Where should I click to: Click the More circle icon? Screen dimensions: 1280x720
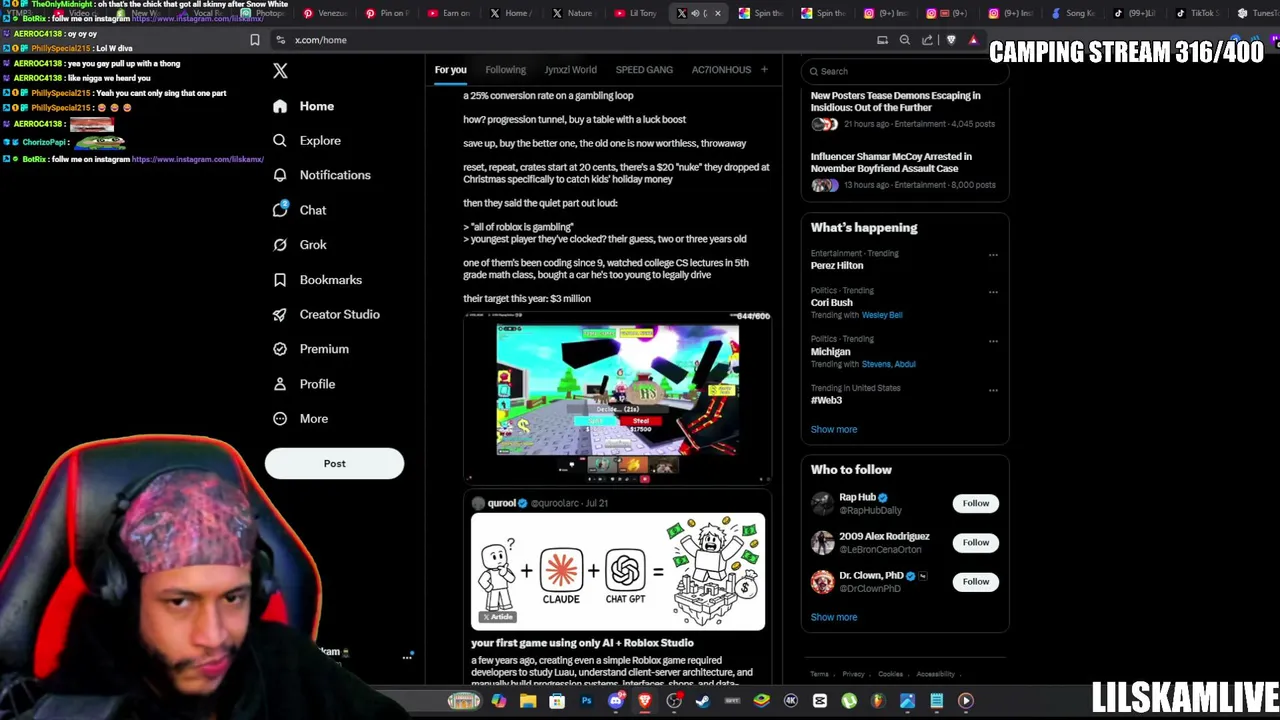point(280,419)
